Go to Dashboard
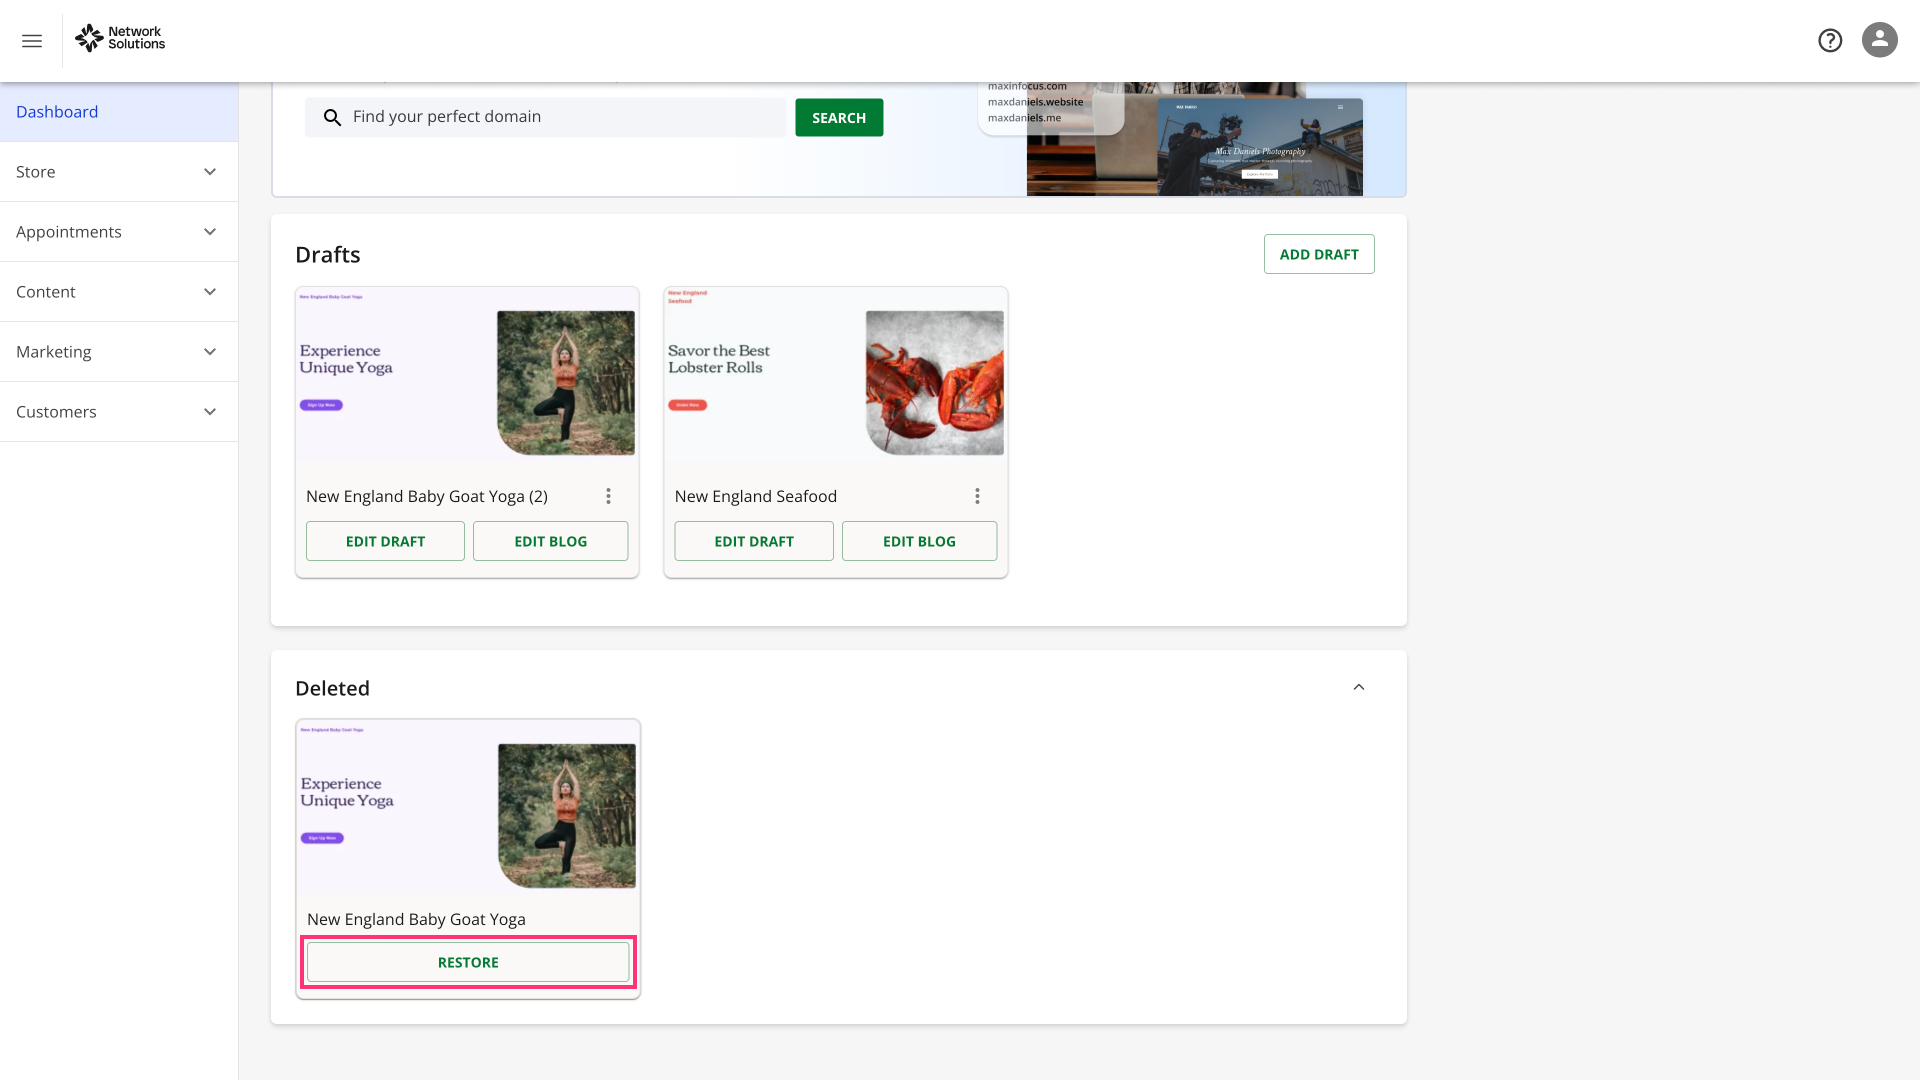This screenshot has width=1920, height=1080. [58, 112]
